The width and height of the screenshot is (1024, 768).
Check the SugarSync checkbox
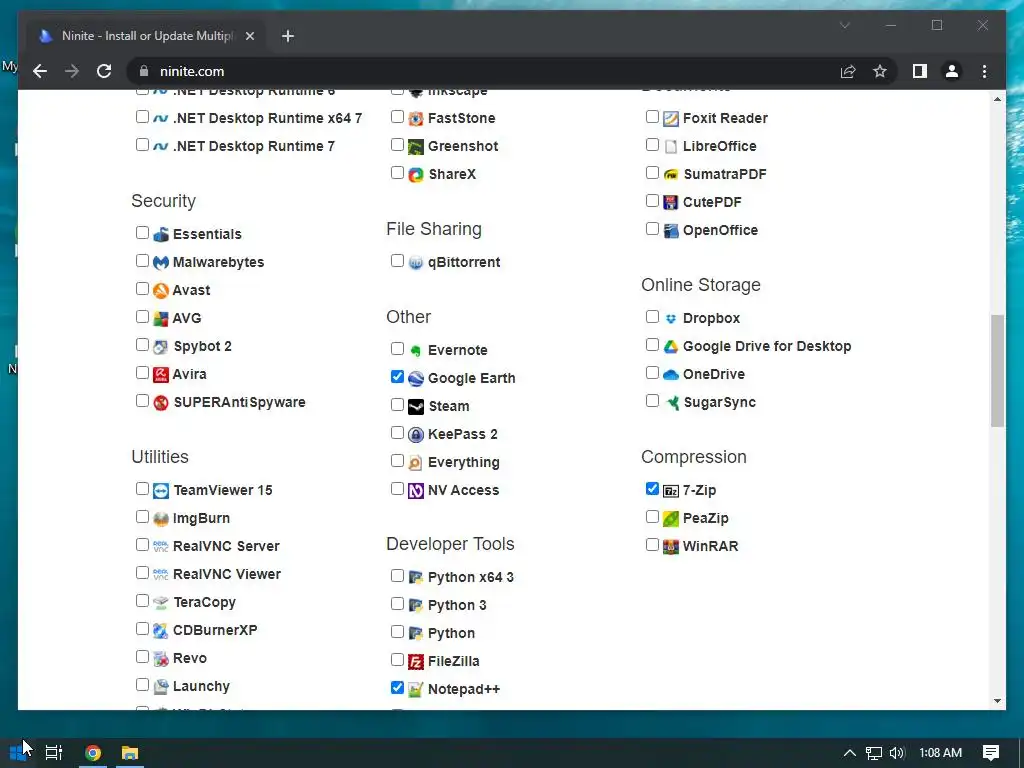[652, 401]
